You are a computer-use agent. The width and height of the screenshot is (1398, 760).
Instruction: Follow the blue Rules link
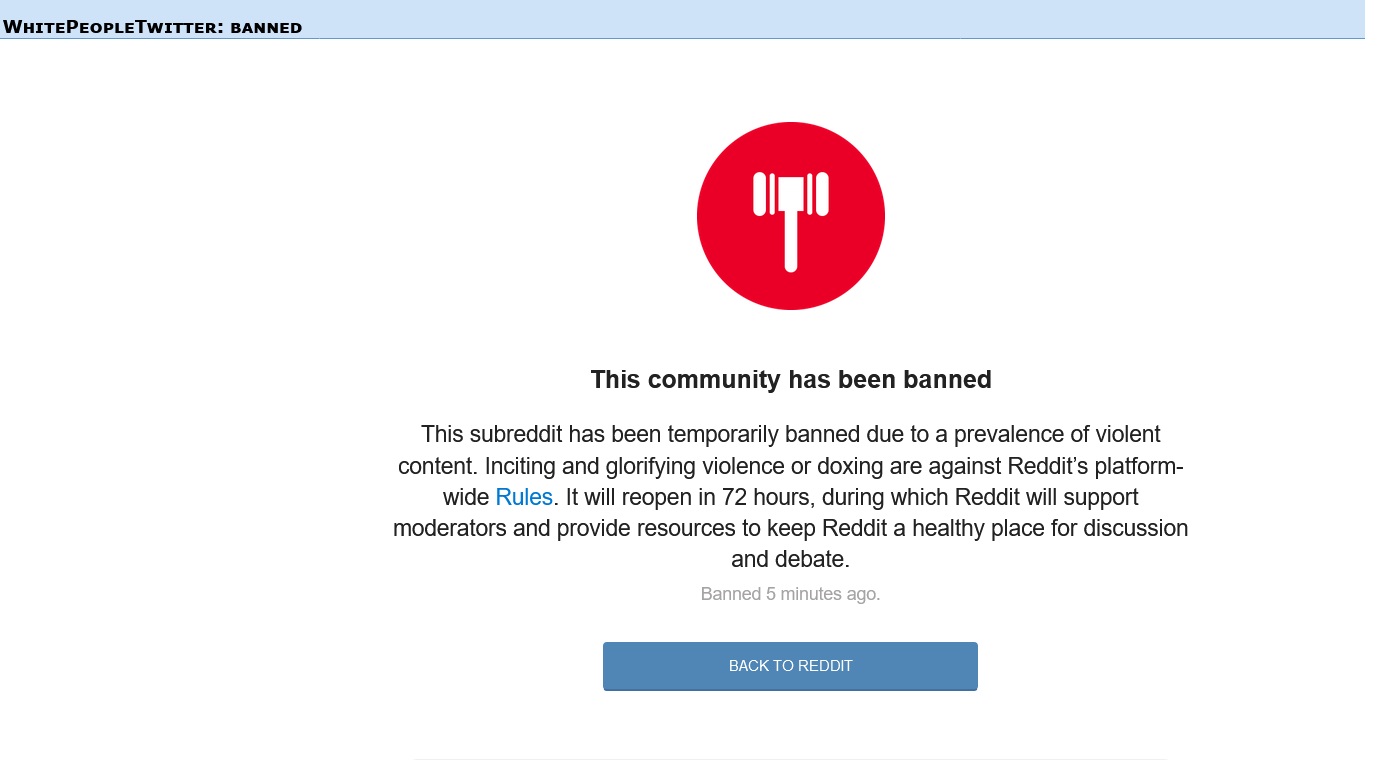(x=524, y=497)
